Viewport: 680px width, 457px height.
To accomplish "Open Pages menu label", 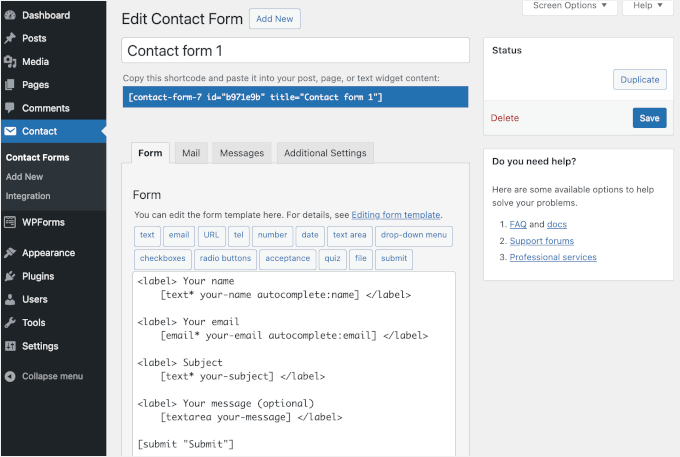I will point(36,85).
